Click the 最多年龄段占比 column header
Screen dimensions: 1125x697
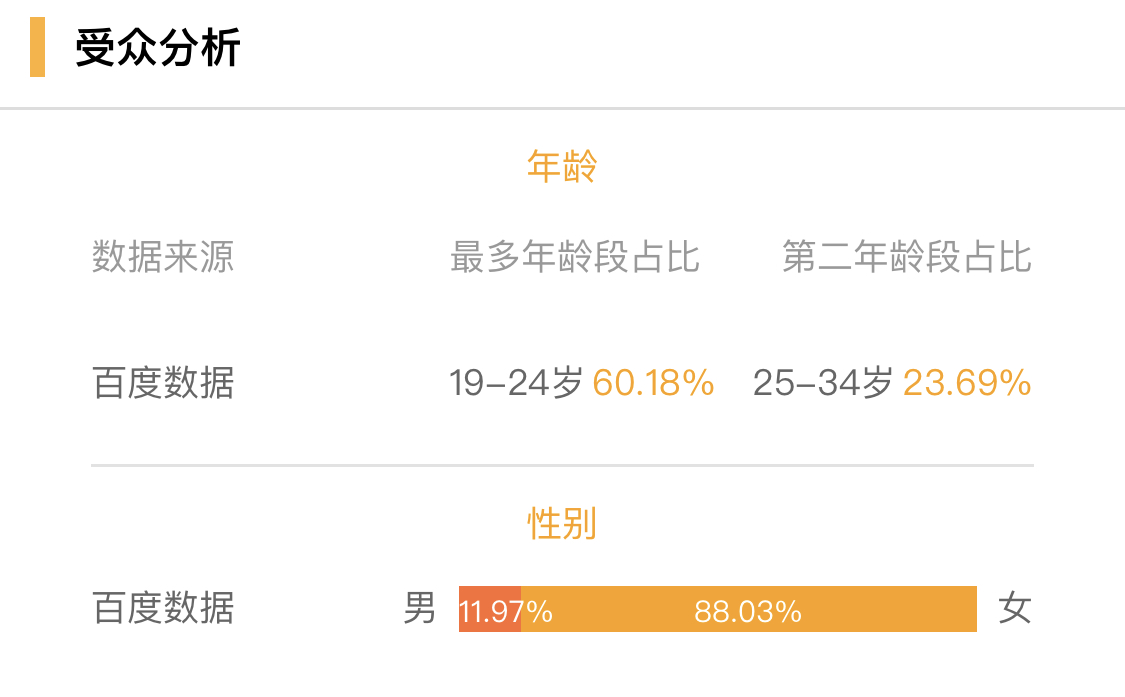point(575,256)
